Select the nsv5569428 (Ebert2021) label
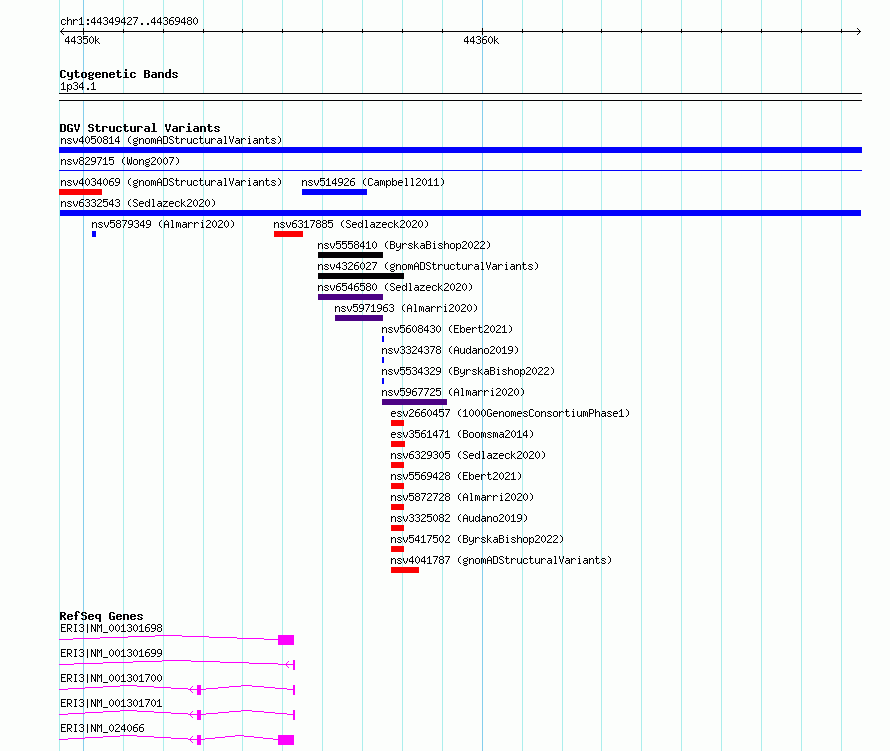 click(x=456, y=476)
